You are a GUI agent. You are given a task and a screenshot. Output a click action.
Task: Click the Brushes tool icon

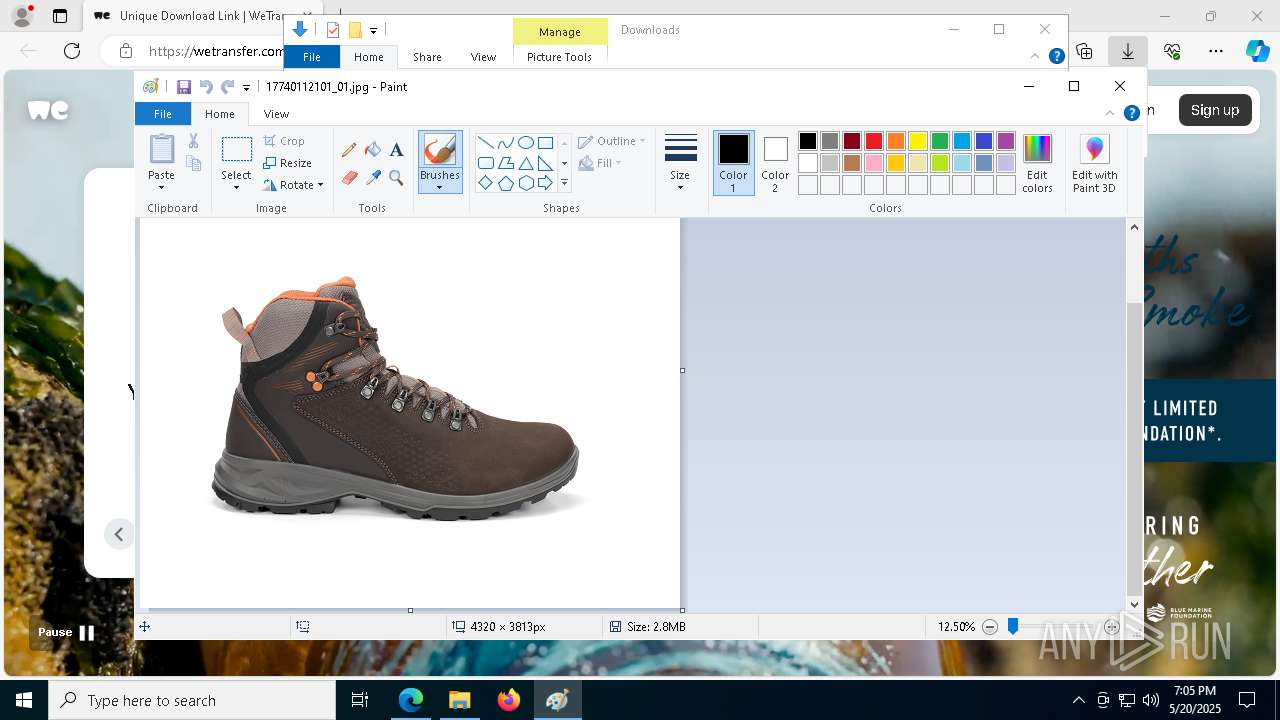click(439, 150)
